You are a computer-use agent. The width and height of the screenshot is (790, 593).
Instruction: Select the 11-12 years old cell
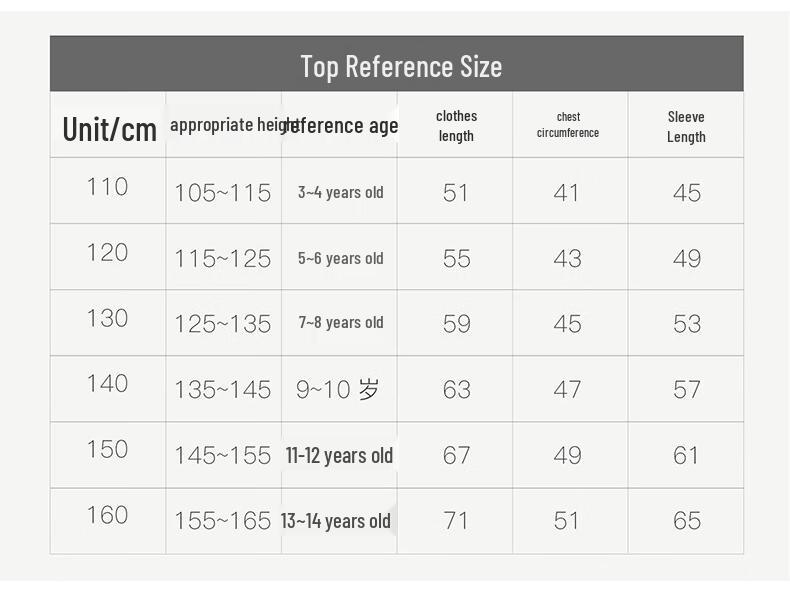pyautogui.click(x=339, y=455)
